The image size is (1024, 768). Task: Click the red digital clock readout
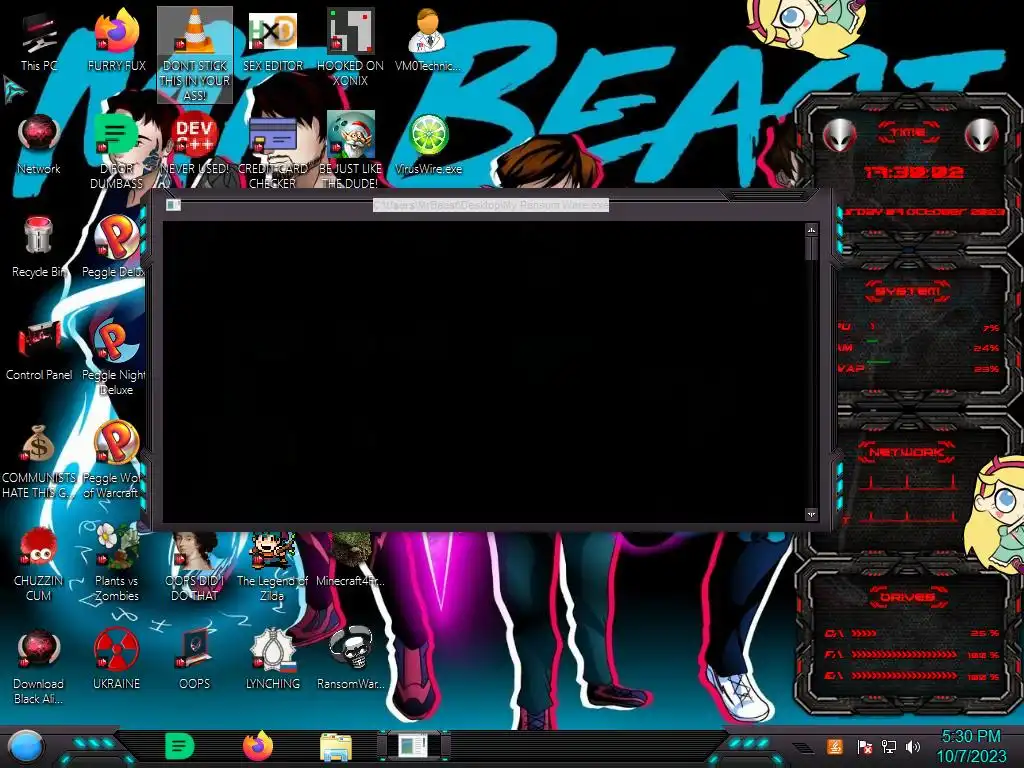coord(913,172)
